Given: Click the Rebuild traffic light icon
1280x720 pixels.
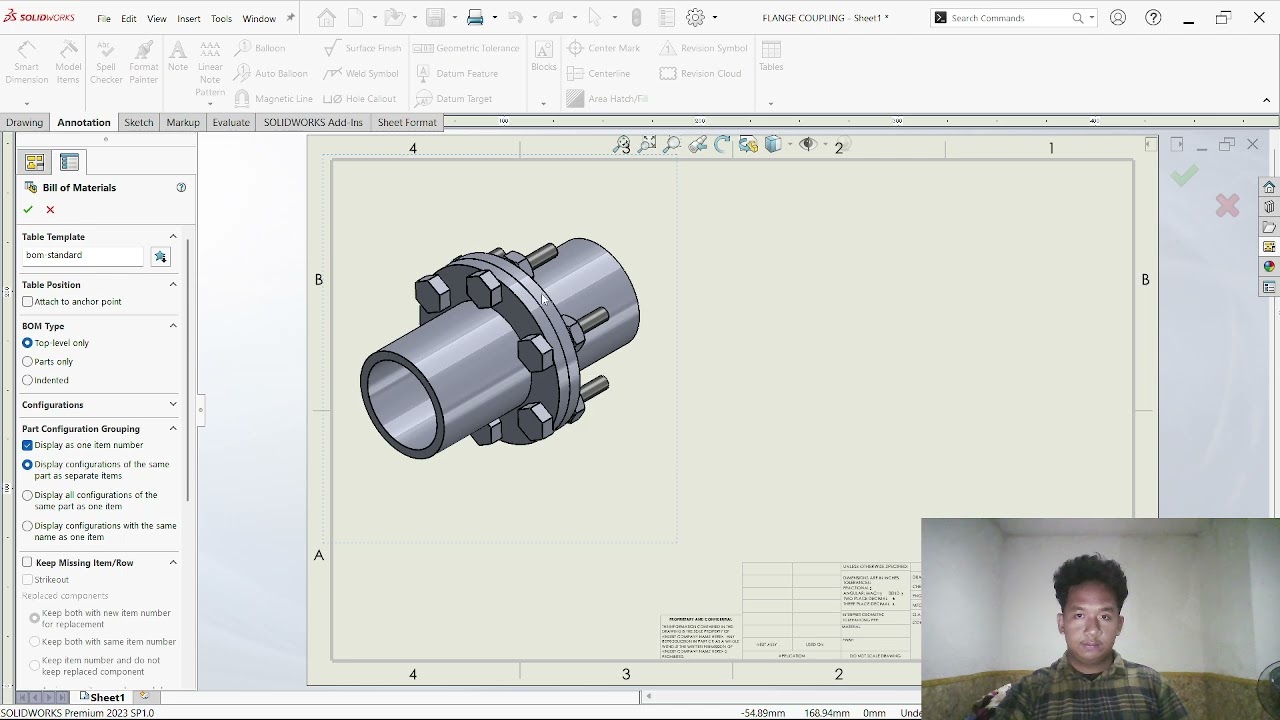Looking at the screenshot, I should tap(636, 17).
